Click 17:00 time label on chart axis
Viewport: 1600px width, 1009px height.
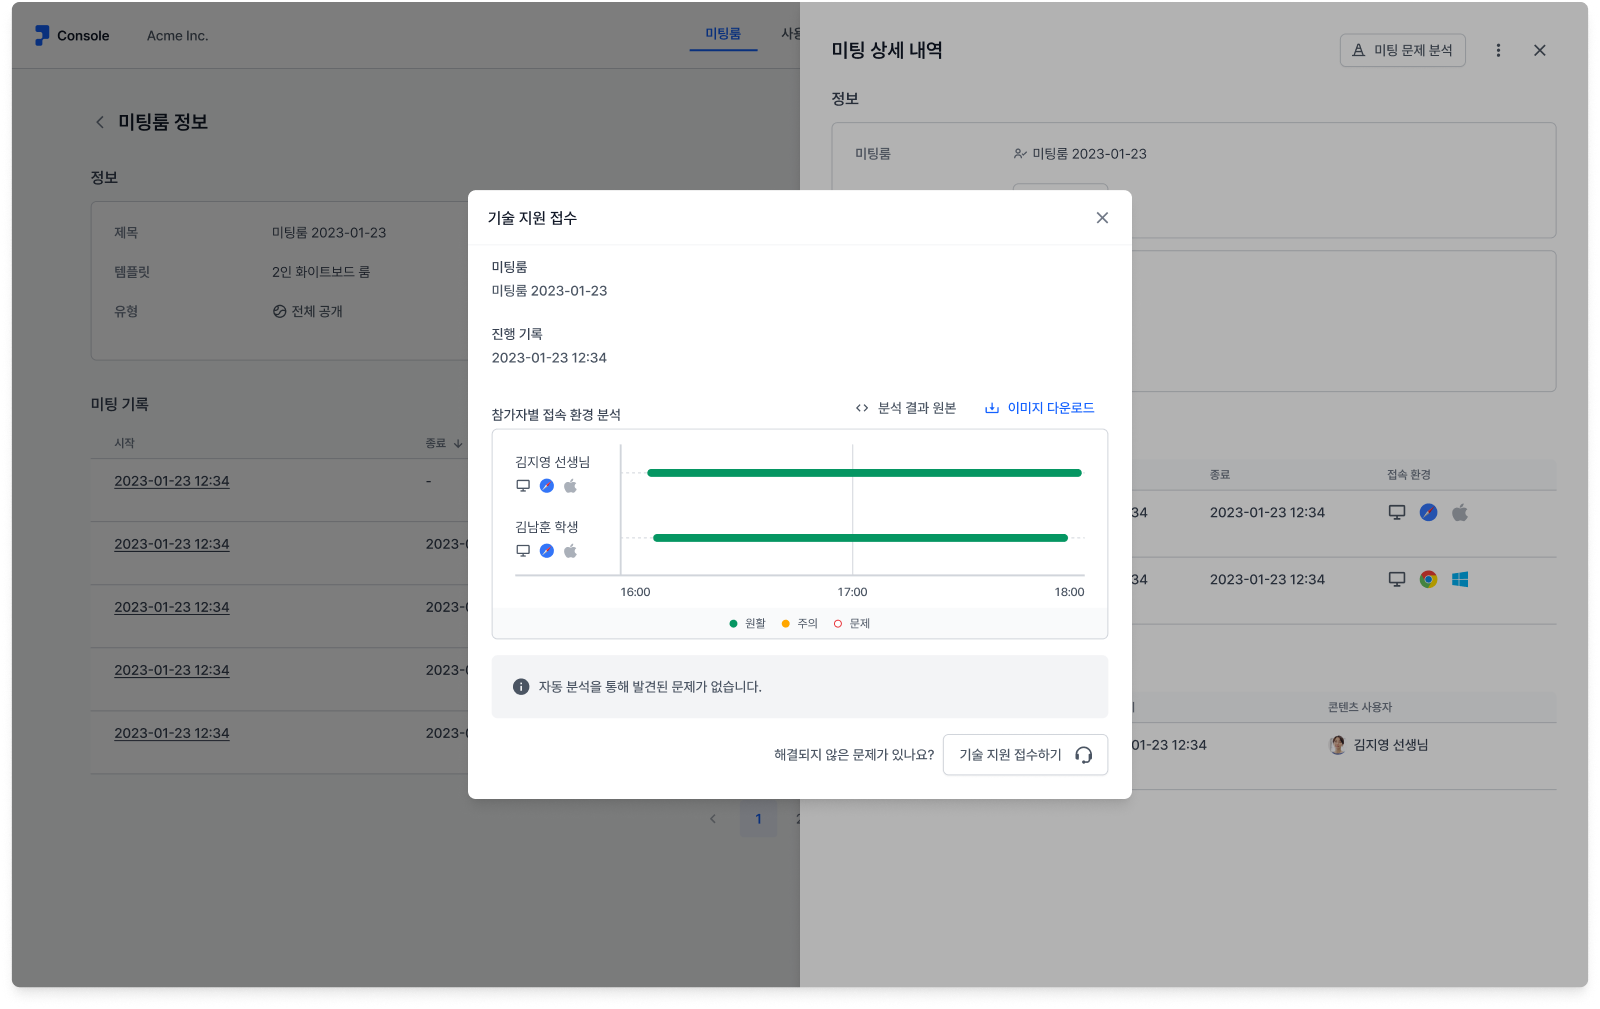coord(852,592)
